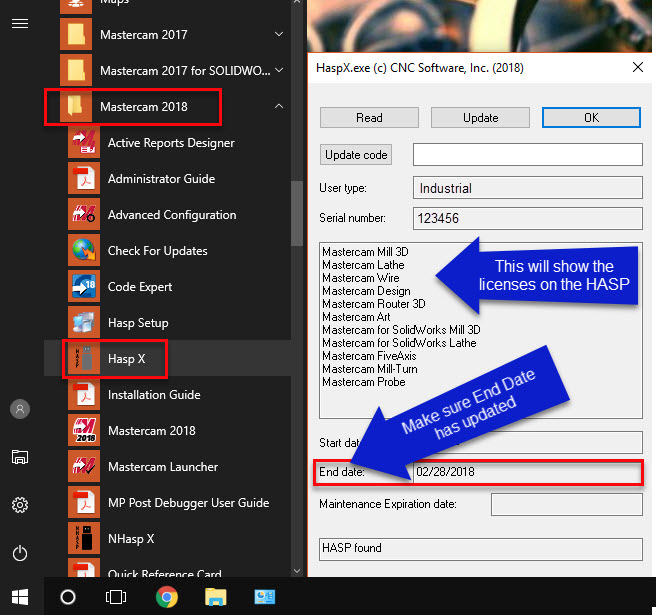Click the Update button in HaspX

pos(480,118)
